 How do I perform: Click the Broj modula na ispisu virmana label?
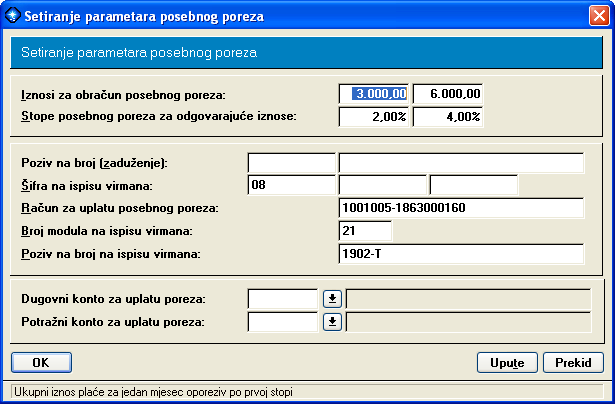point(107,231)
